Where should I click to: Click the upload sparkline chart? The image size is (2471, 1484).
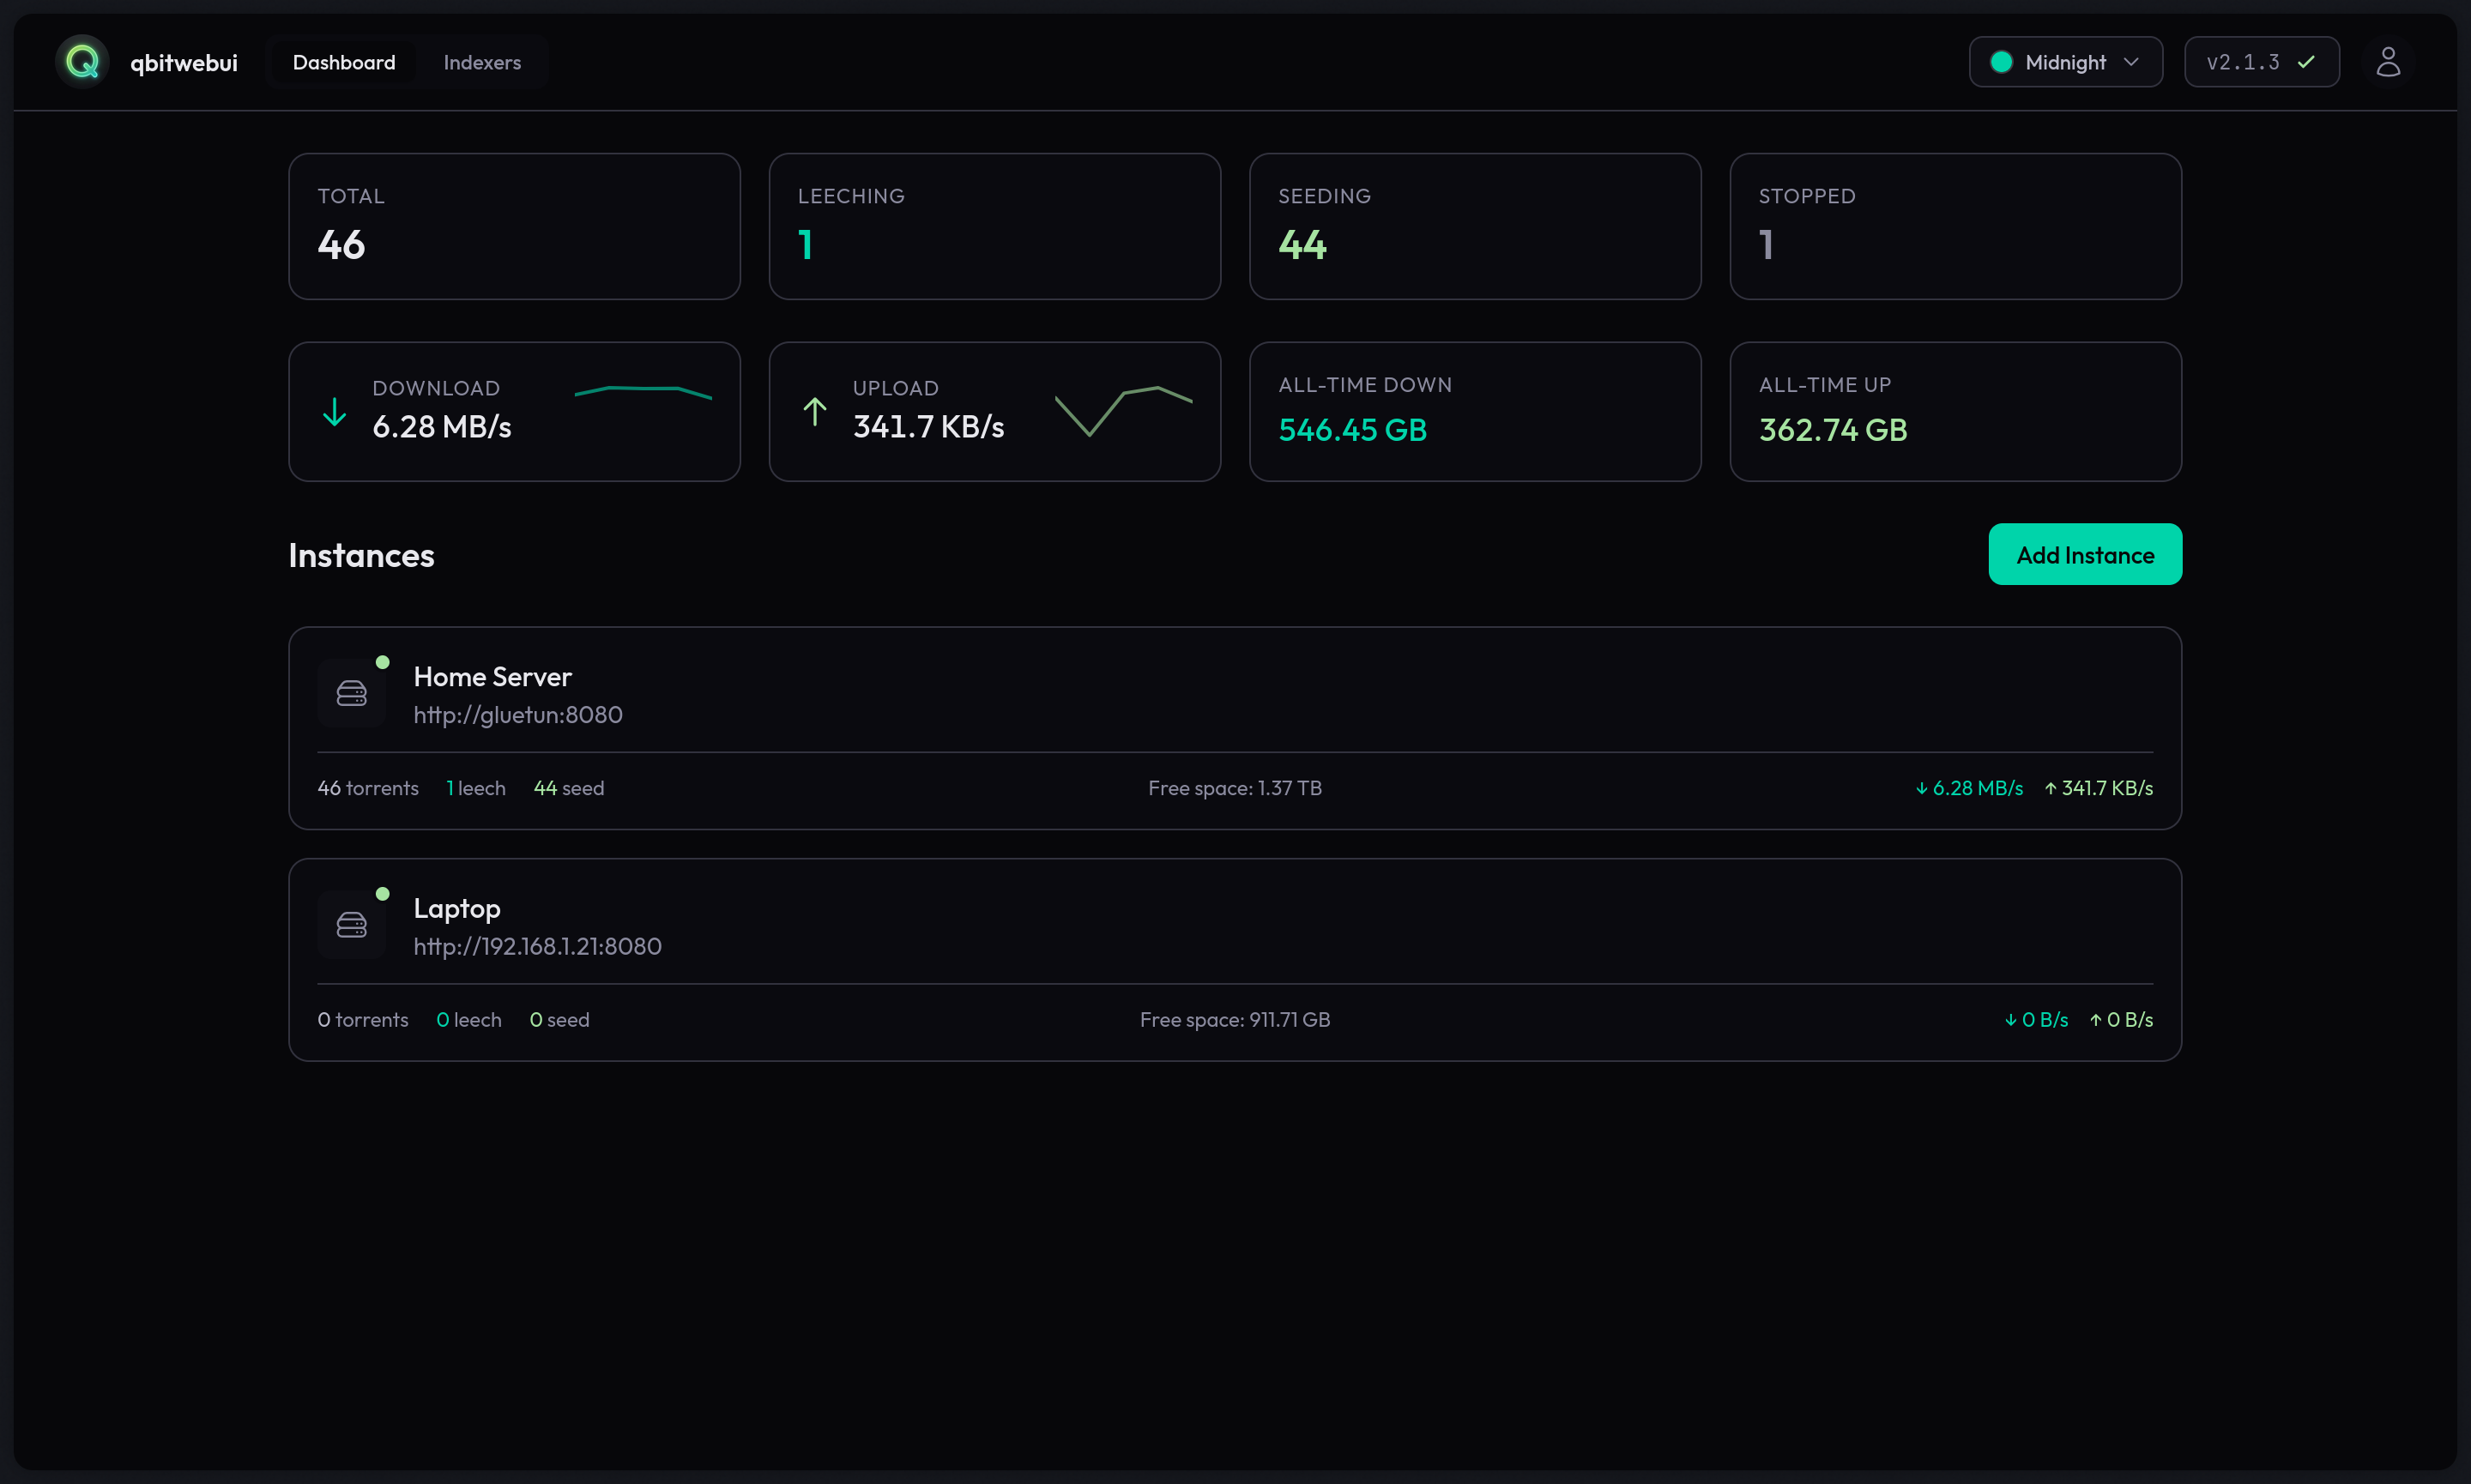coord(1122,410)
